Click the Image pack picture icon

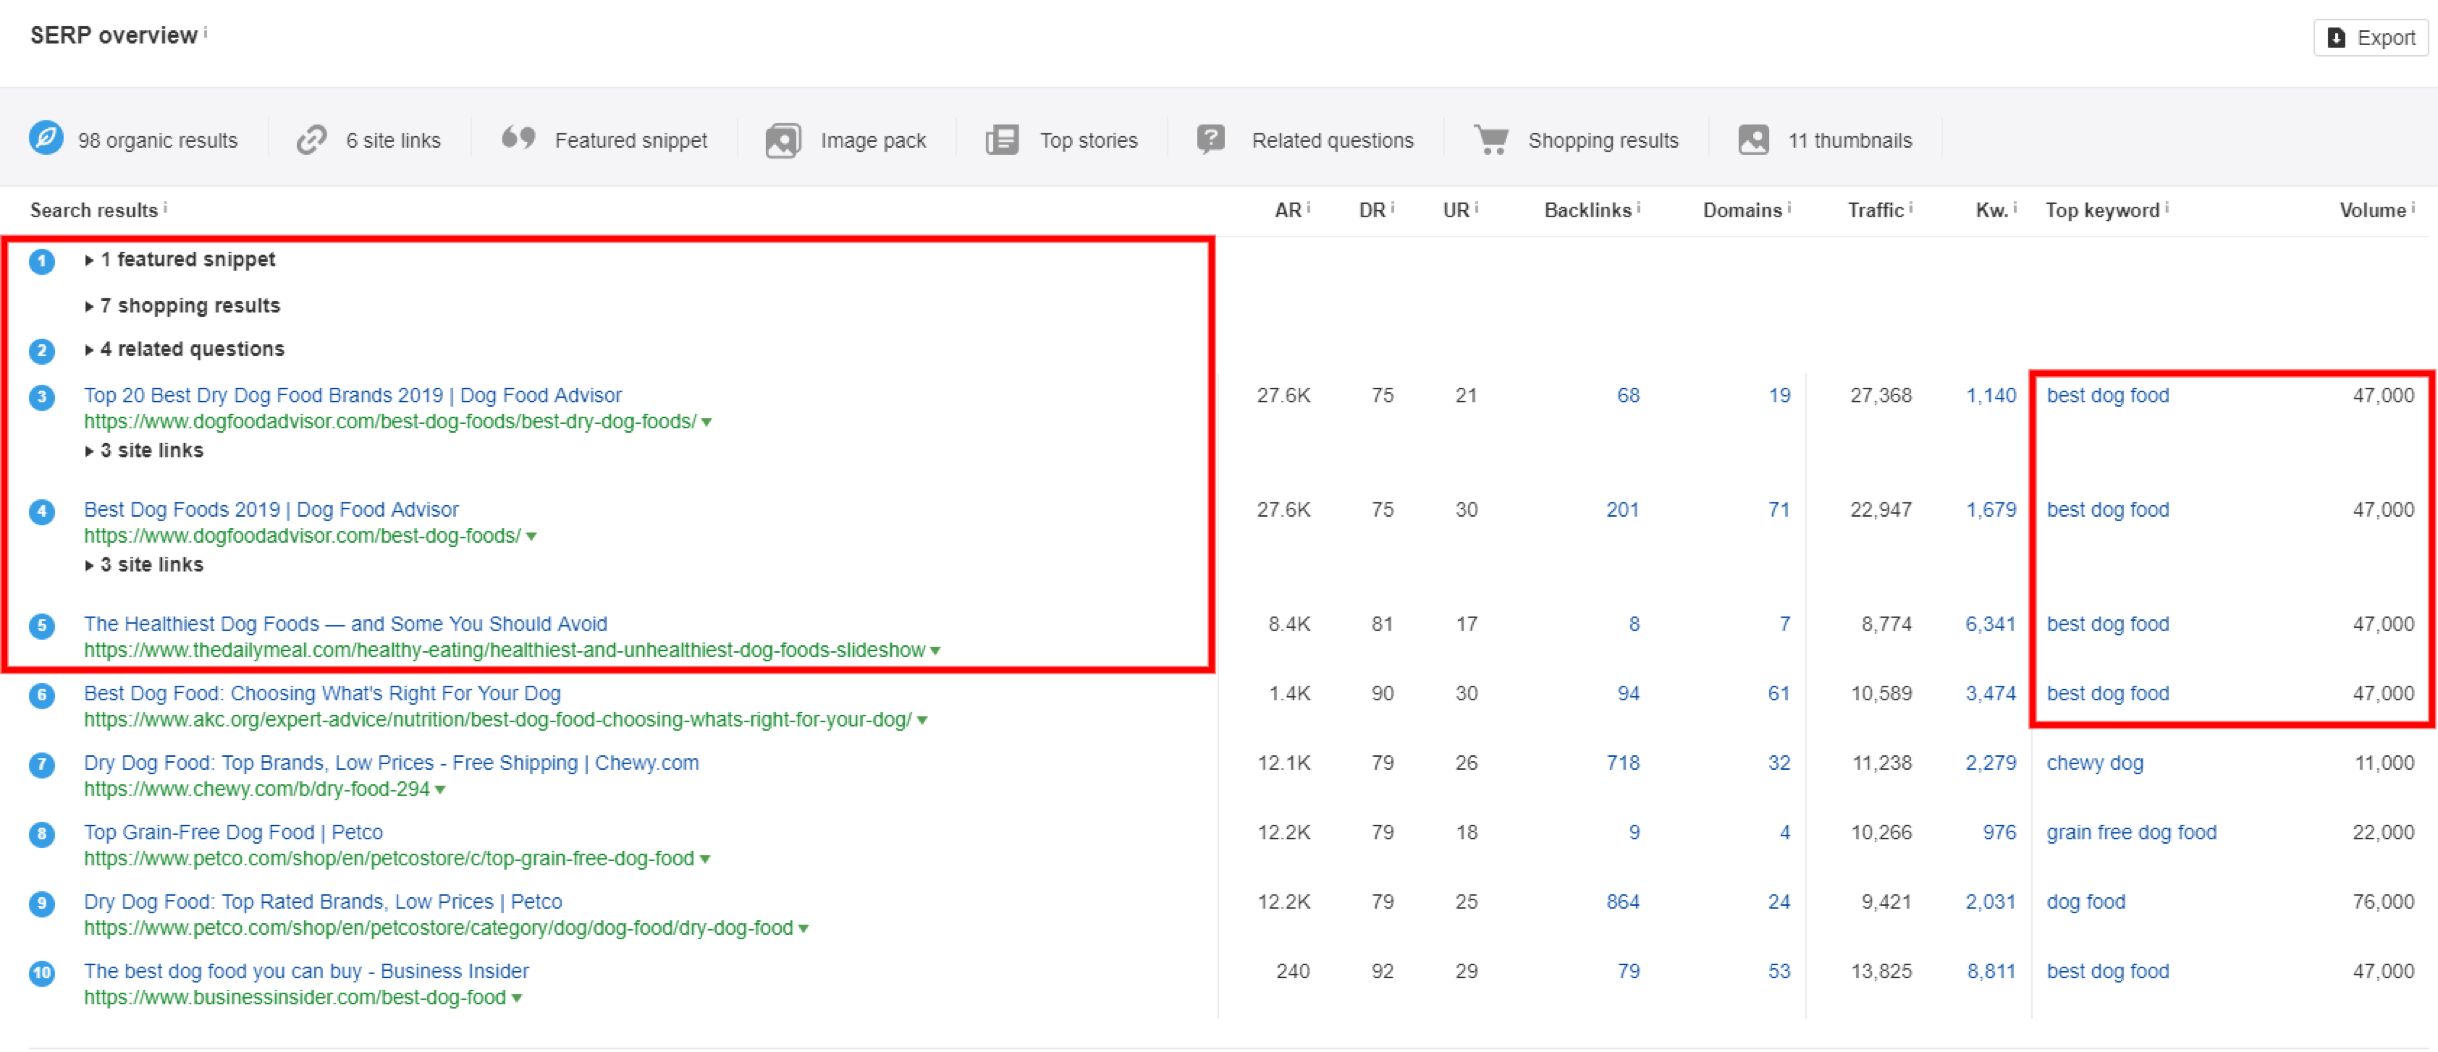pos(783,140)
